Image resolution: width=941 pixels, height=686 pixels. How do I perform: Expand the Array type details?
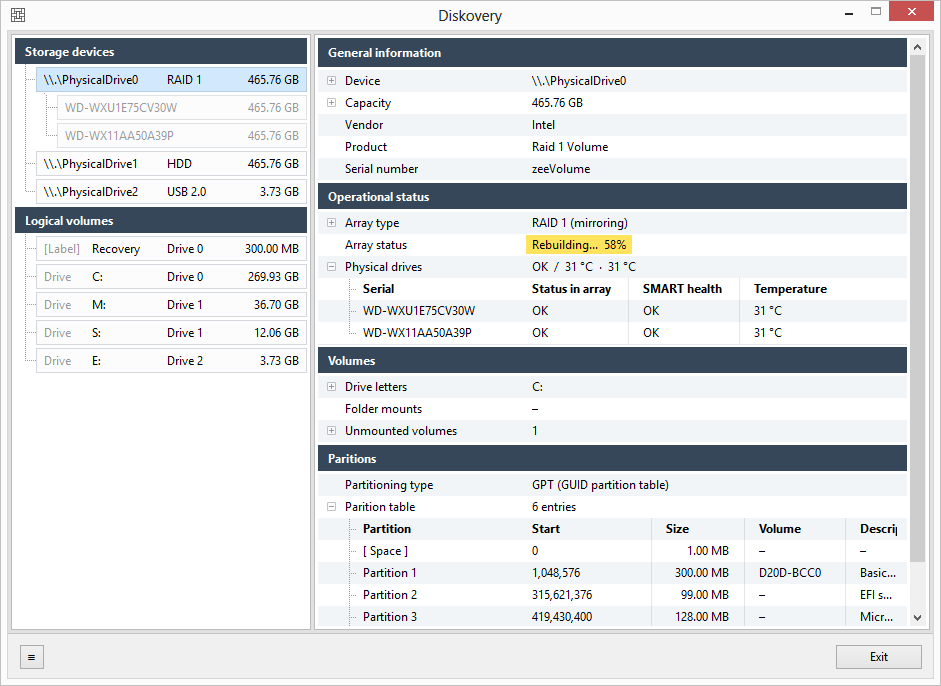click(331, 223)
